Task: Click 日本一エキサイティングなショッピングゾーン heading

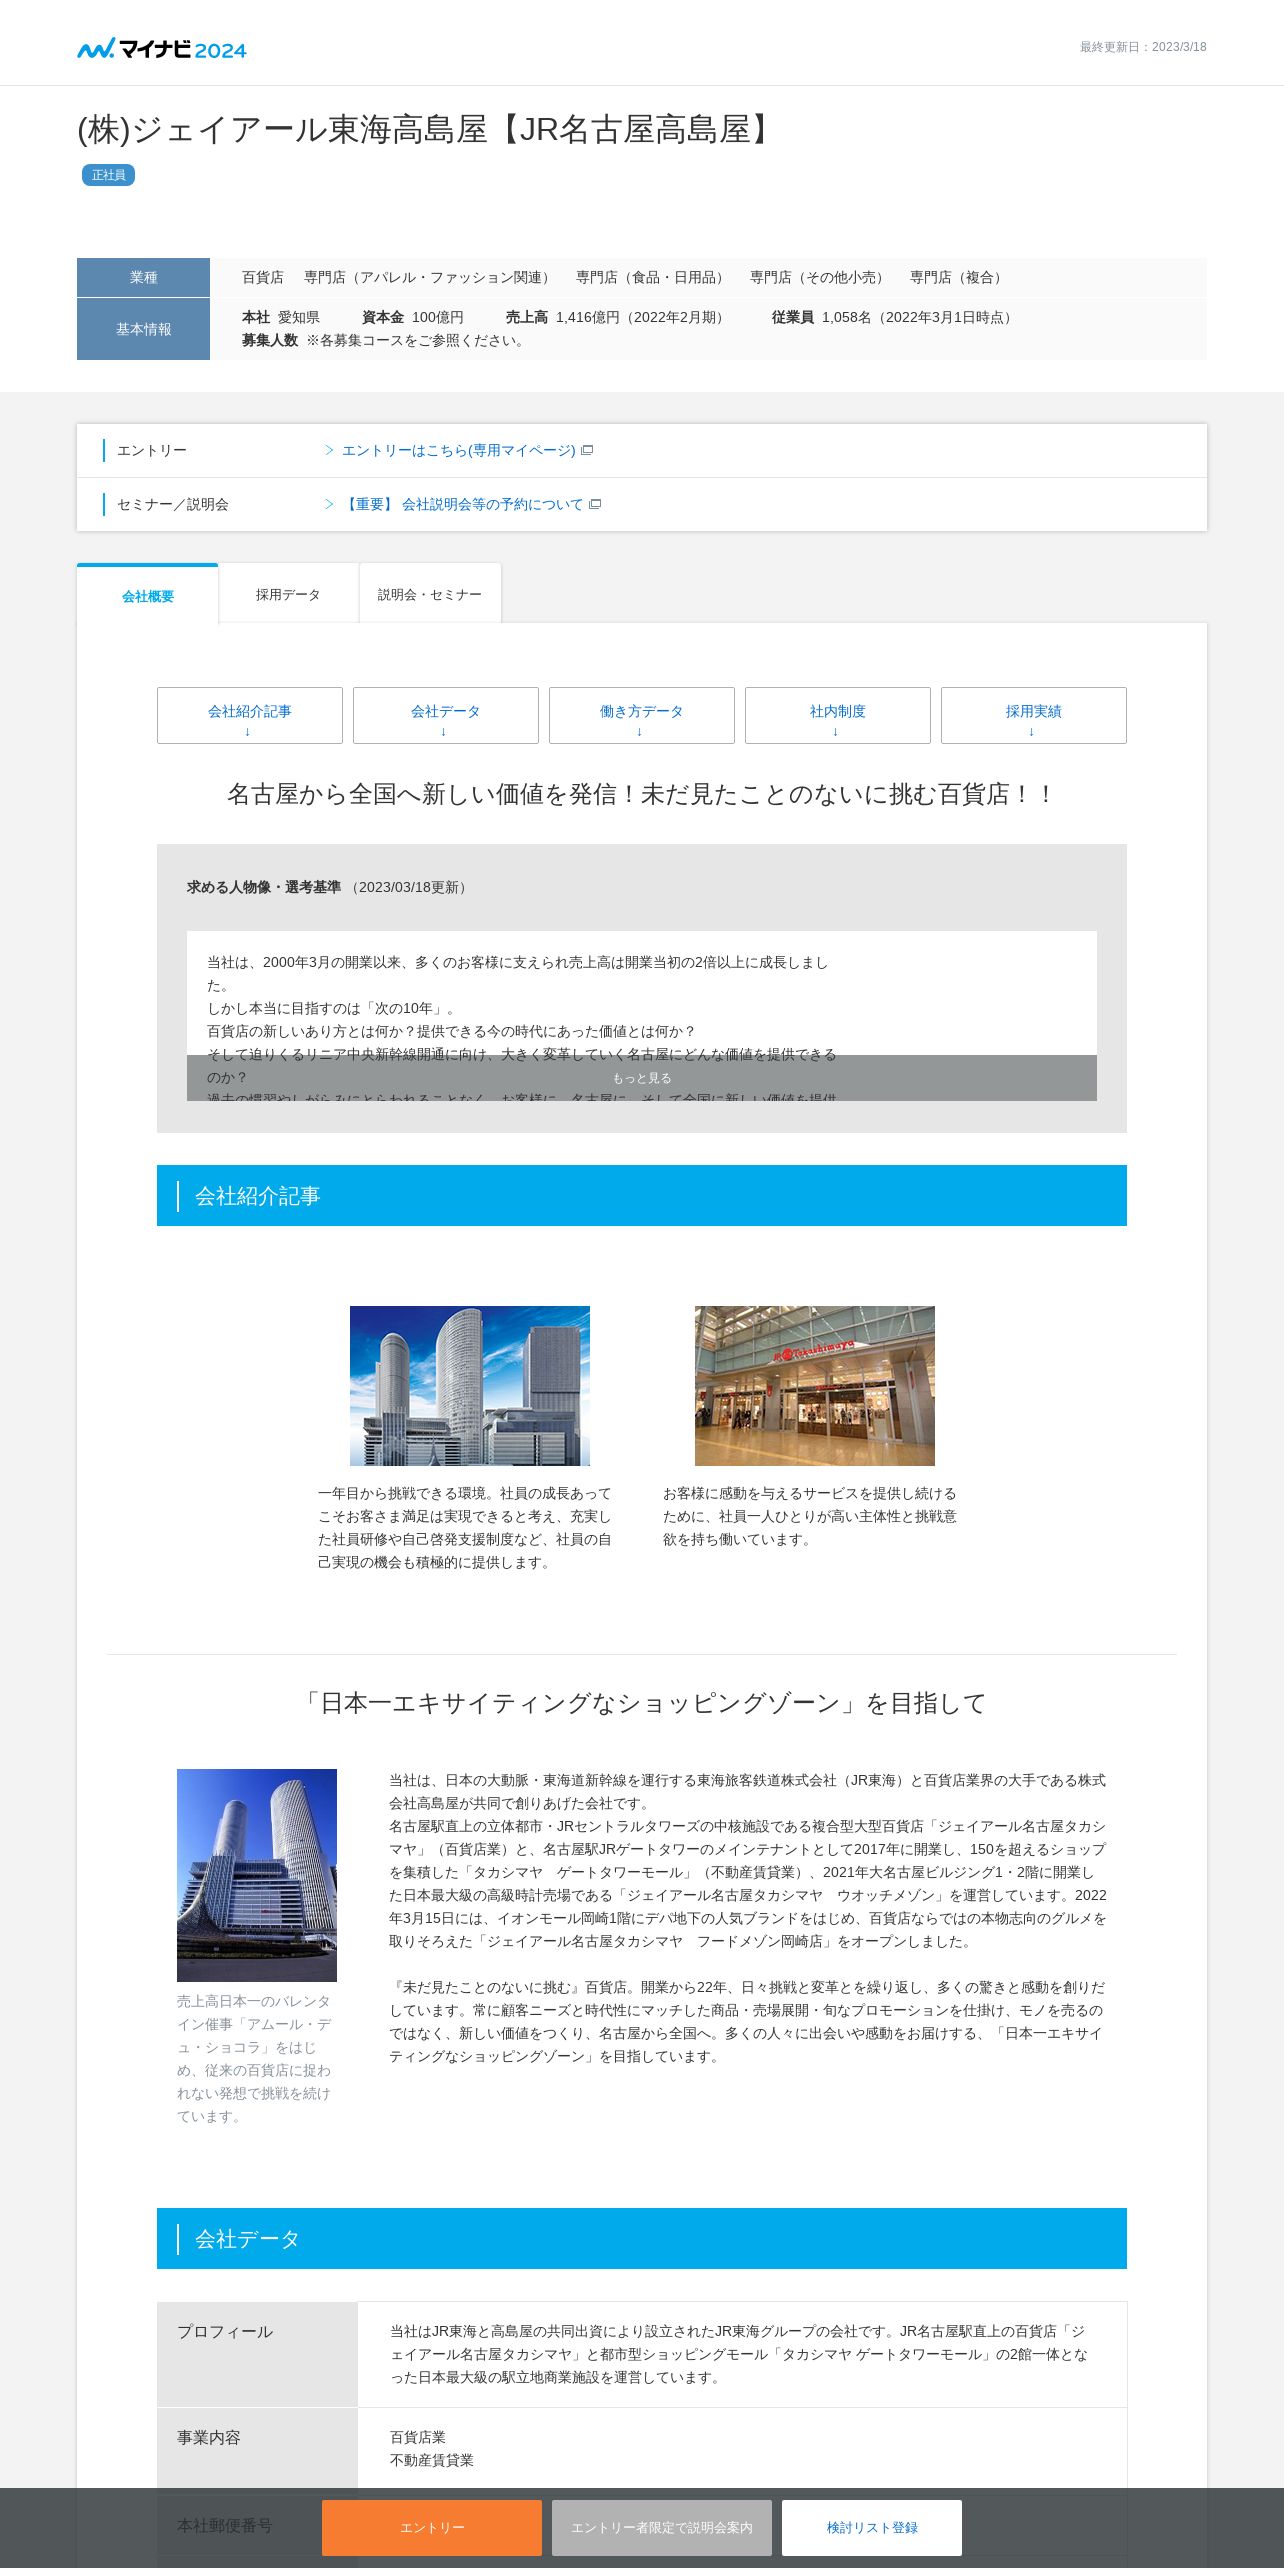Action: pos(642,1704)
